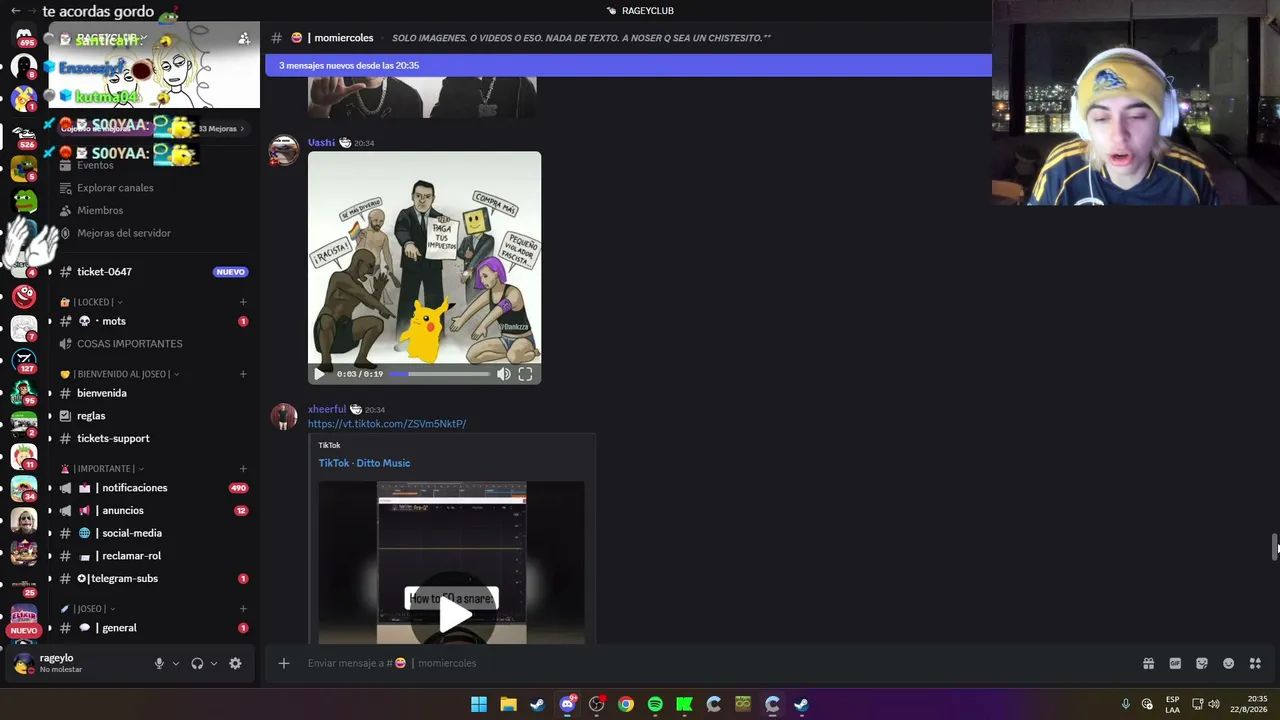Enter fullscreen on Uashi's video

(525, 374)
